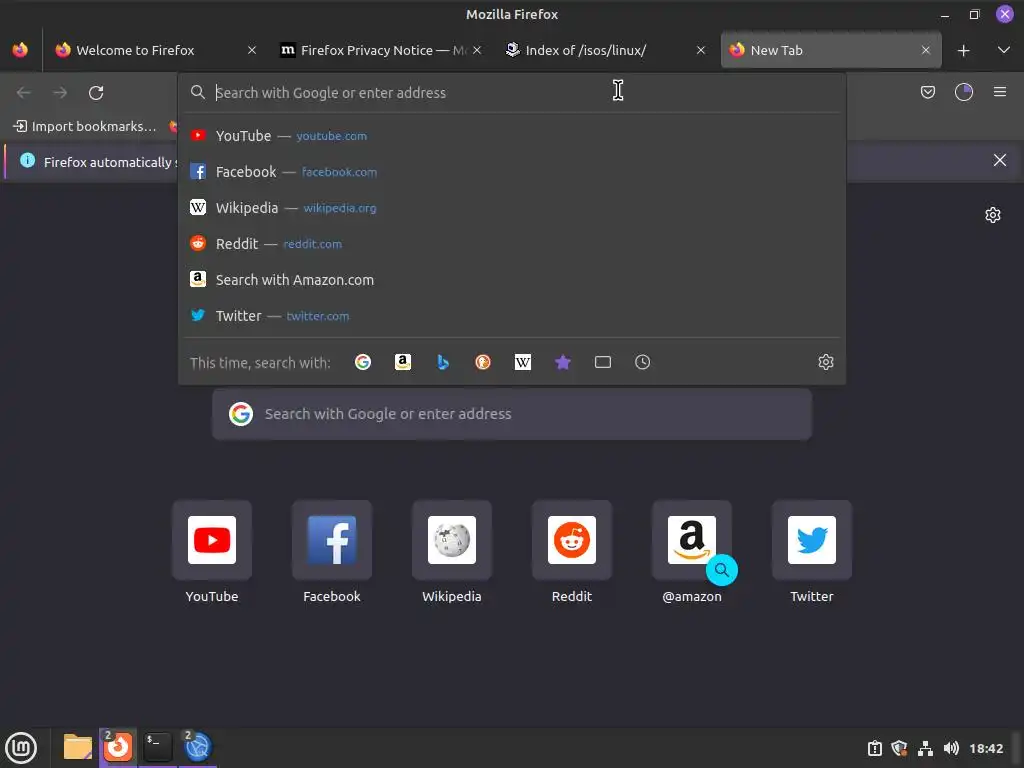Search open tabs with the tab icon
Viewport: 1024px width, 768px height.
pyautogui.click(x=603, y=362)
